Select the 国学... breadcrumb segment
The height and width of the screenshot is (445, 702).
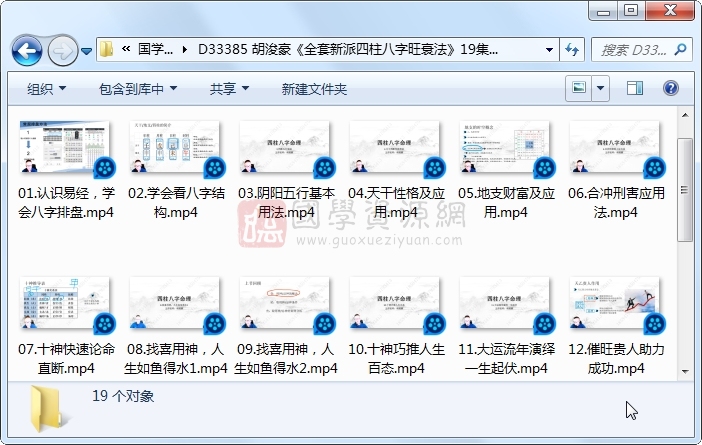click(x=155, y=49)
